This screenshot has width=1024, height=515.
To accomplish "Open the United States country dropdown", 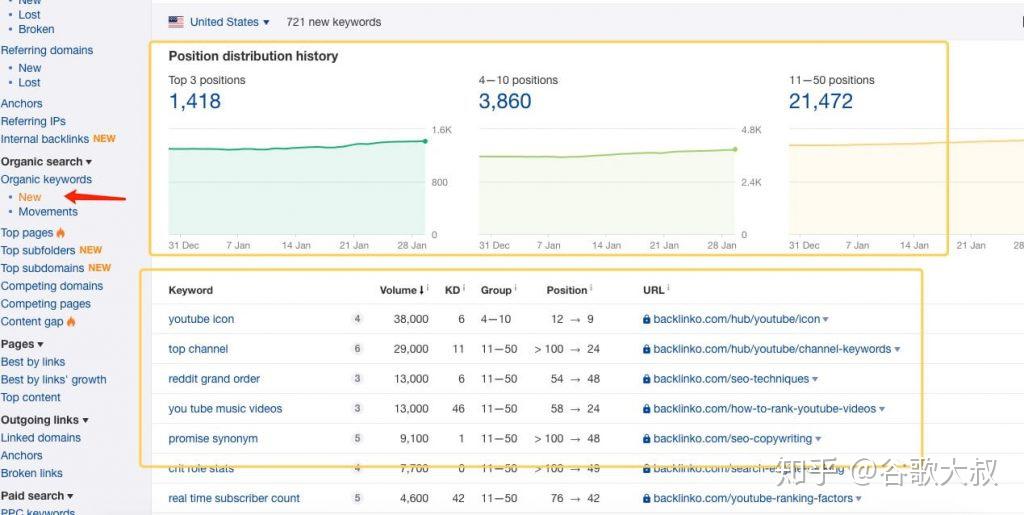I will coord(229,22).
